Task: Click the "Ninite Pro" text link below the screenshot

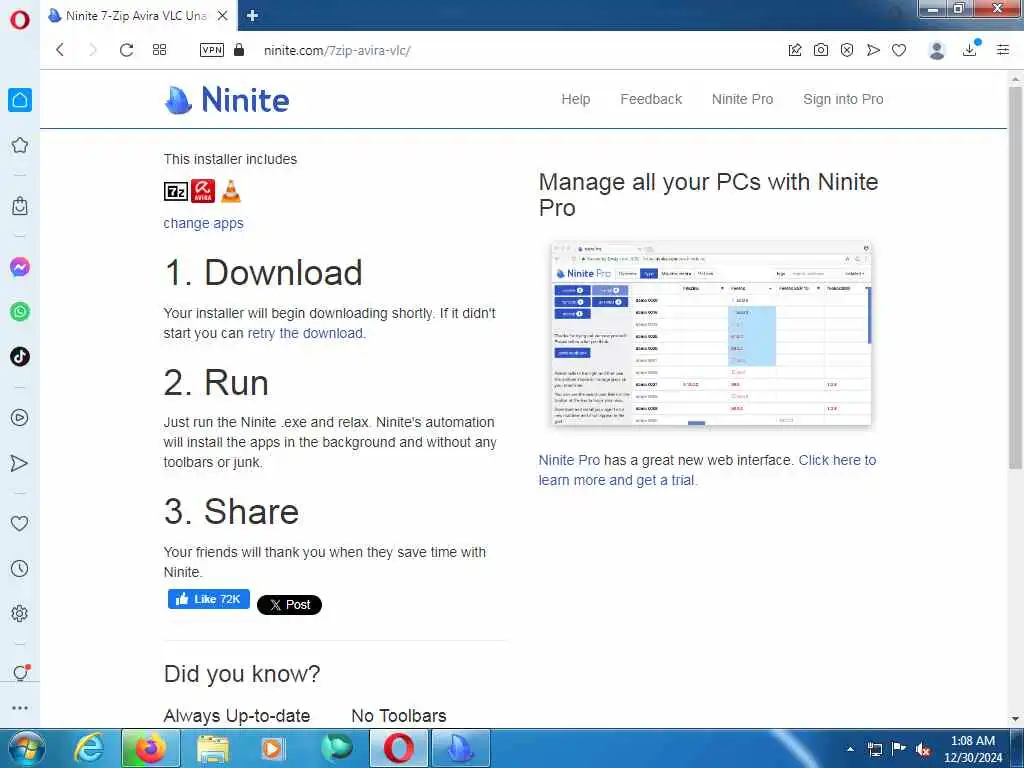Action: (569, 460)
